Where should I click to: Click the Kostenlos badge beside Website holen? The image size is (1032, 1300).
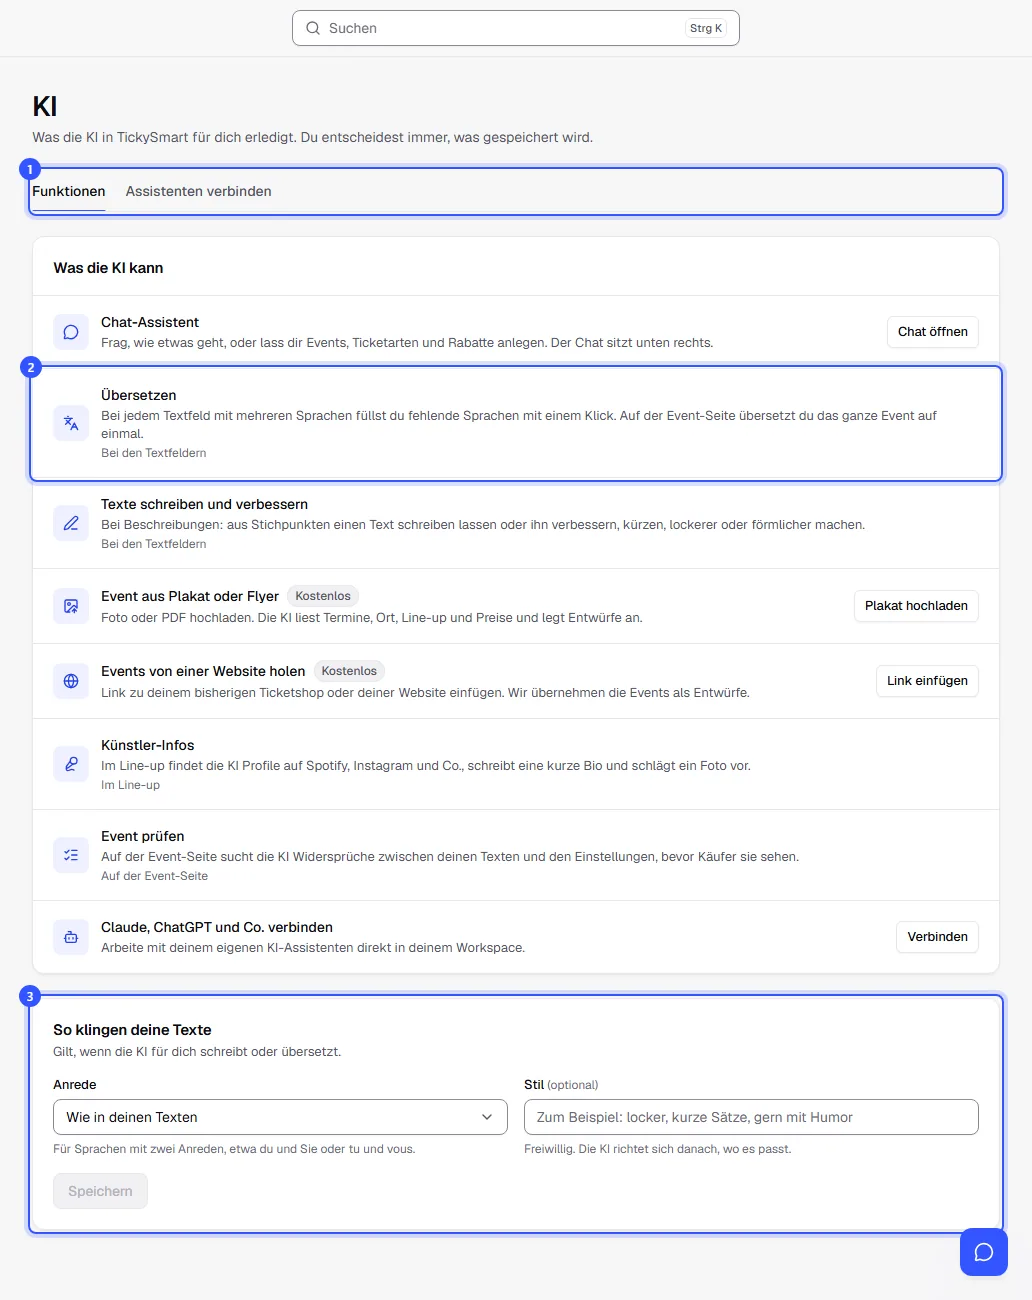(x=349, y=671)
